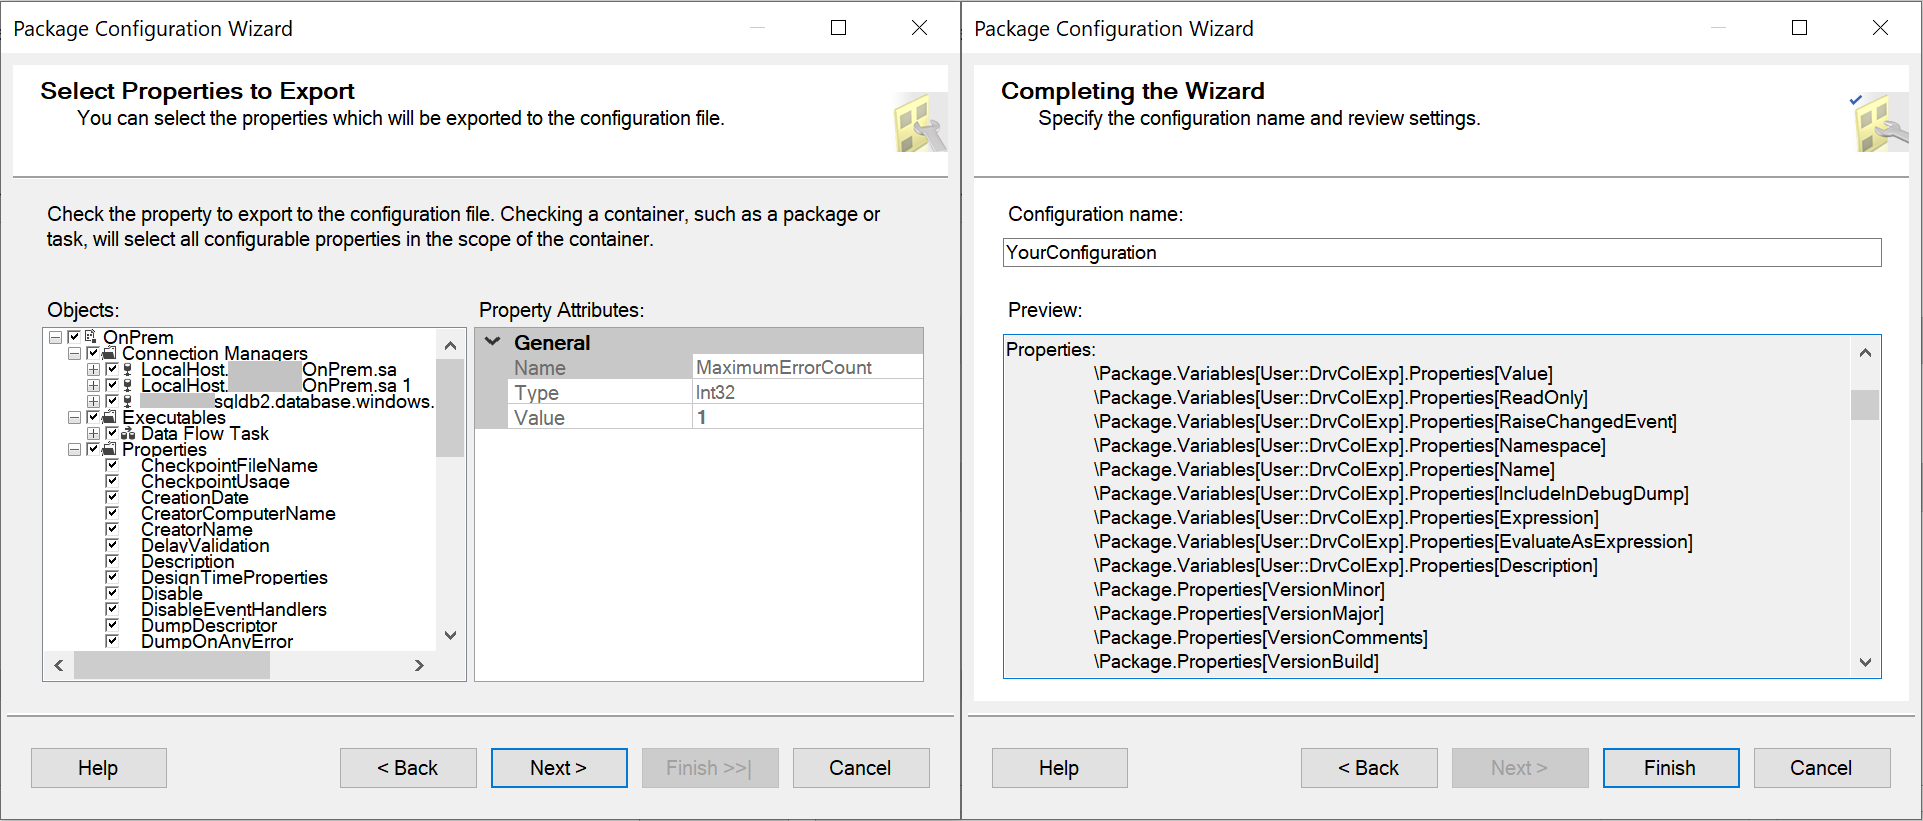Click the LocalHost OnPrem.sa 1 connection icon
The height and width of the screenshot is (821, 1923).
click(x=128, y=385)
